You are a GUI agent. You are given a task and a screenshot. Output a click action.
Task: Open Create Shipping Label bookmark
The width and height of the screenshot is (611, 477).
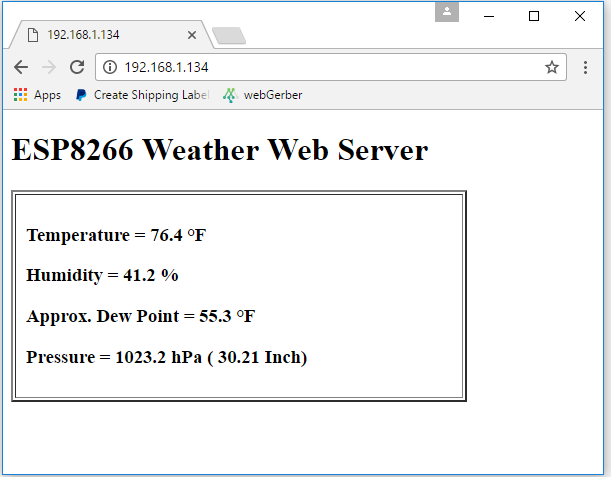[x=143, y=95]
